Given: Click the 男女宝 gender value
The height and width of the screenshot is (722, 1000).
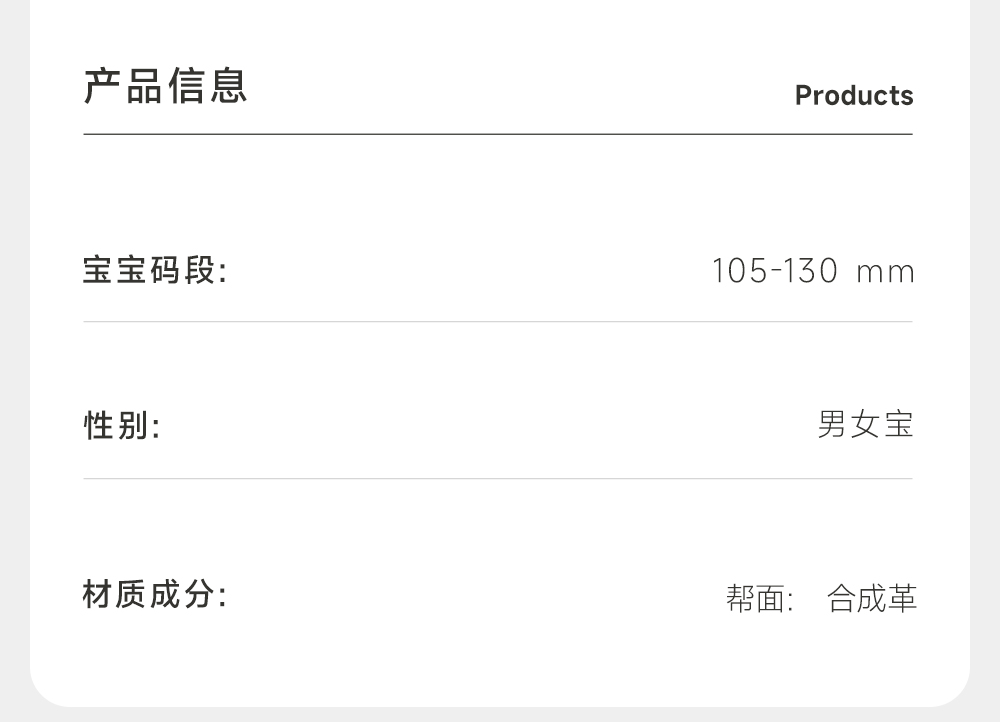Looking at the screenshot, I should [x=865, y=425].
